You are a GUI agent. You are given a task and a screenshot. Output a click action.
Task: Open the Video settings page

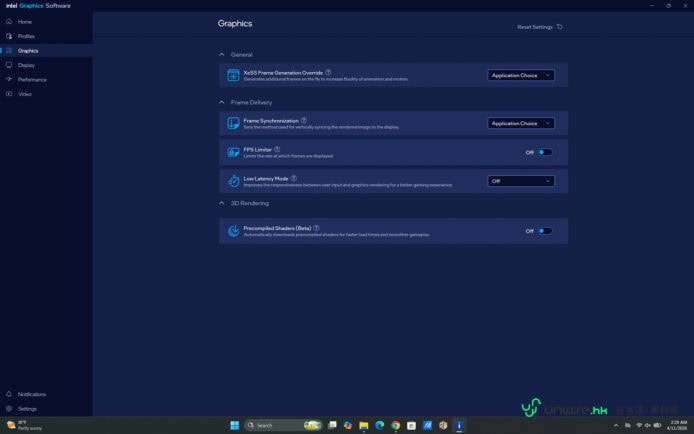tap(25, 94)
